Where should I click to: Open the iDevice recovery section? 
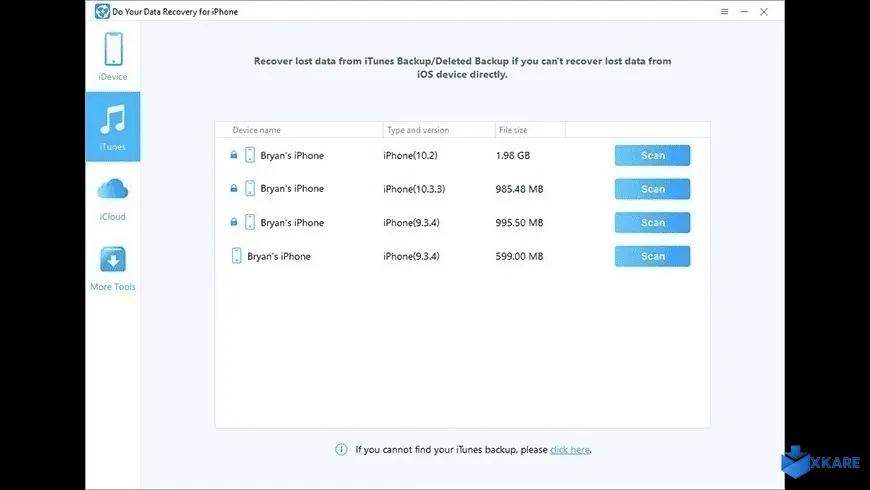point(113,57)
